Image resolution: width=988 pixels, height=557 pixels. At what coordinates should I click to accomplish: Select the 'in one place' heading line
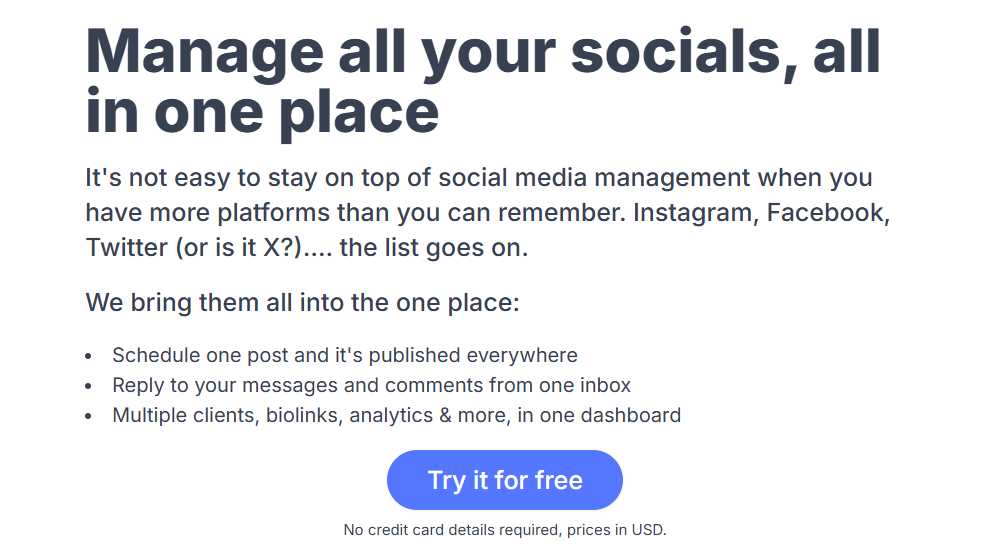(262, 113)
